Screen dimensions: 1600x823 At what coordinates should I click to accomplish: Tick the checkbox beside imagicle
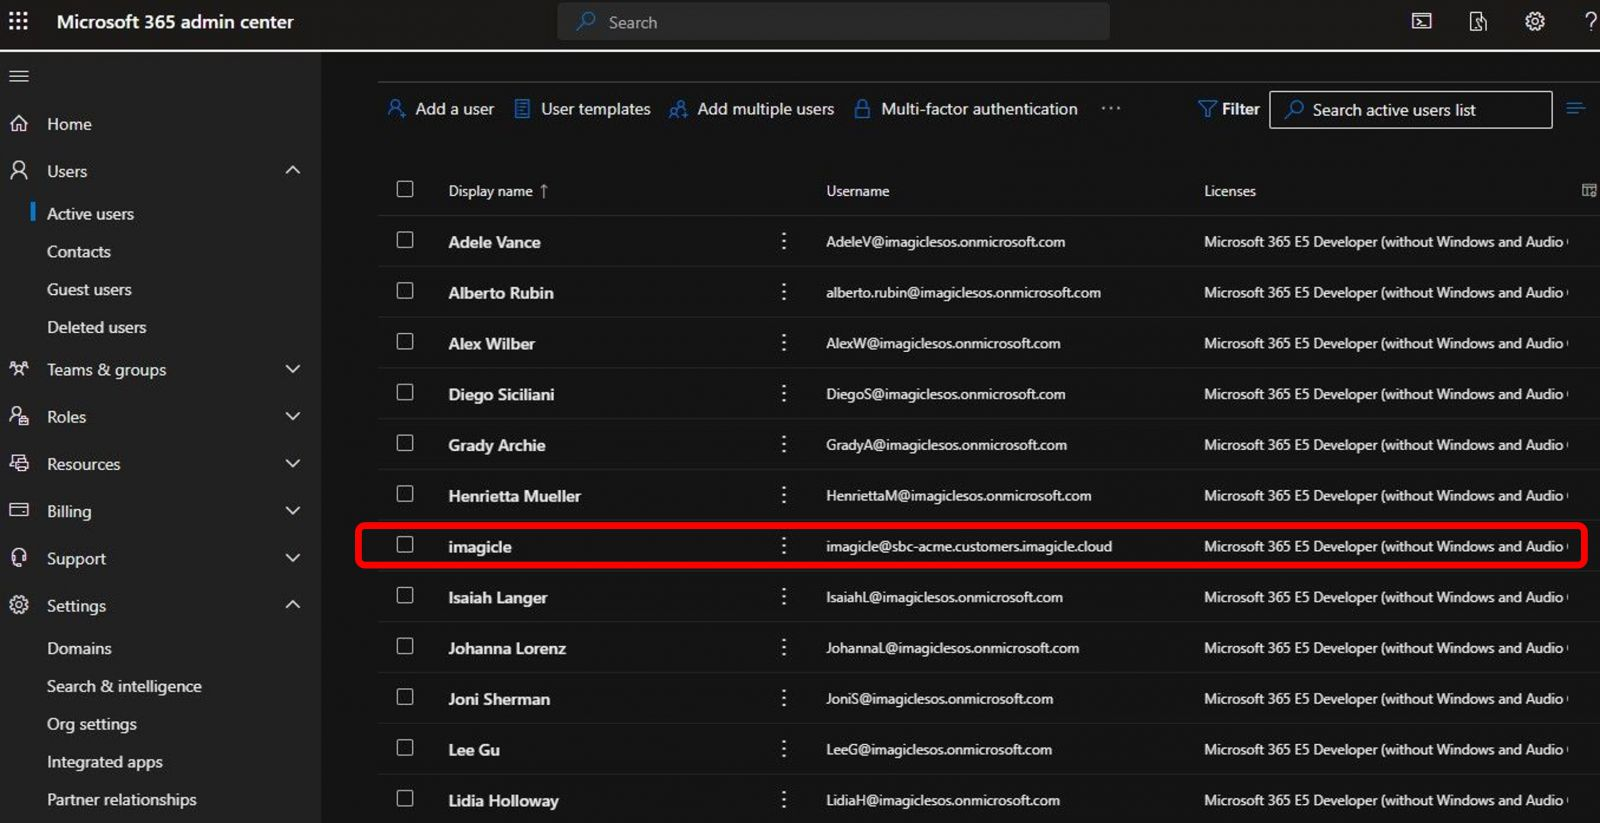point(405,545)
